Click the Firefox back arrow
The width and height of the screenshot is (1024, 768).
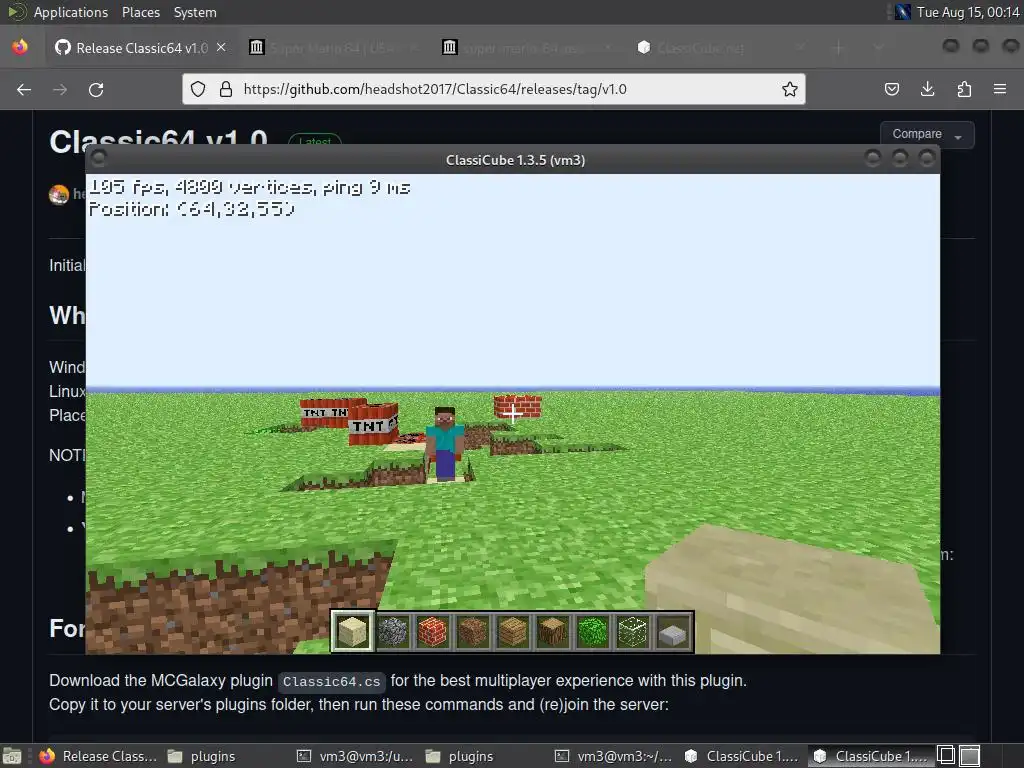tap(24, 89)
